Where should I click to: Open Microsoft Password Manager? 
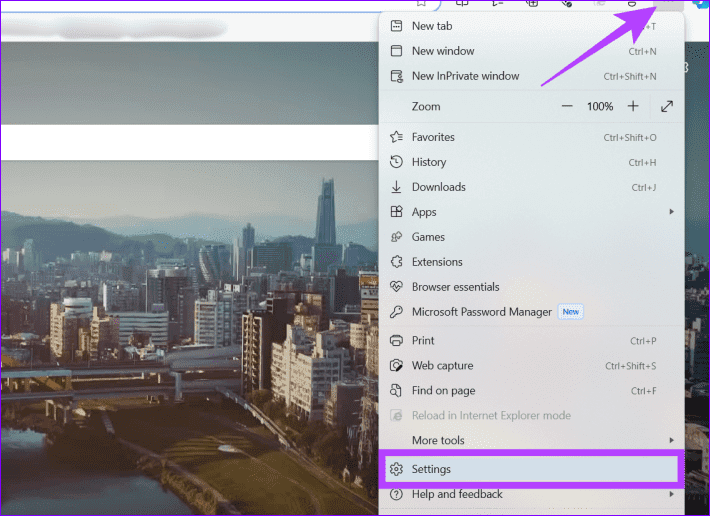coord(531,312)
